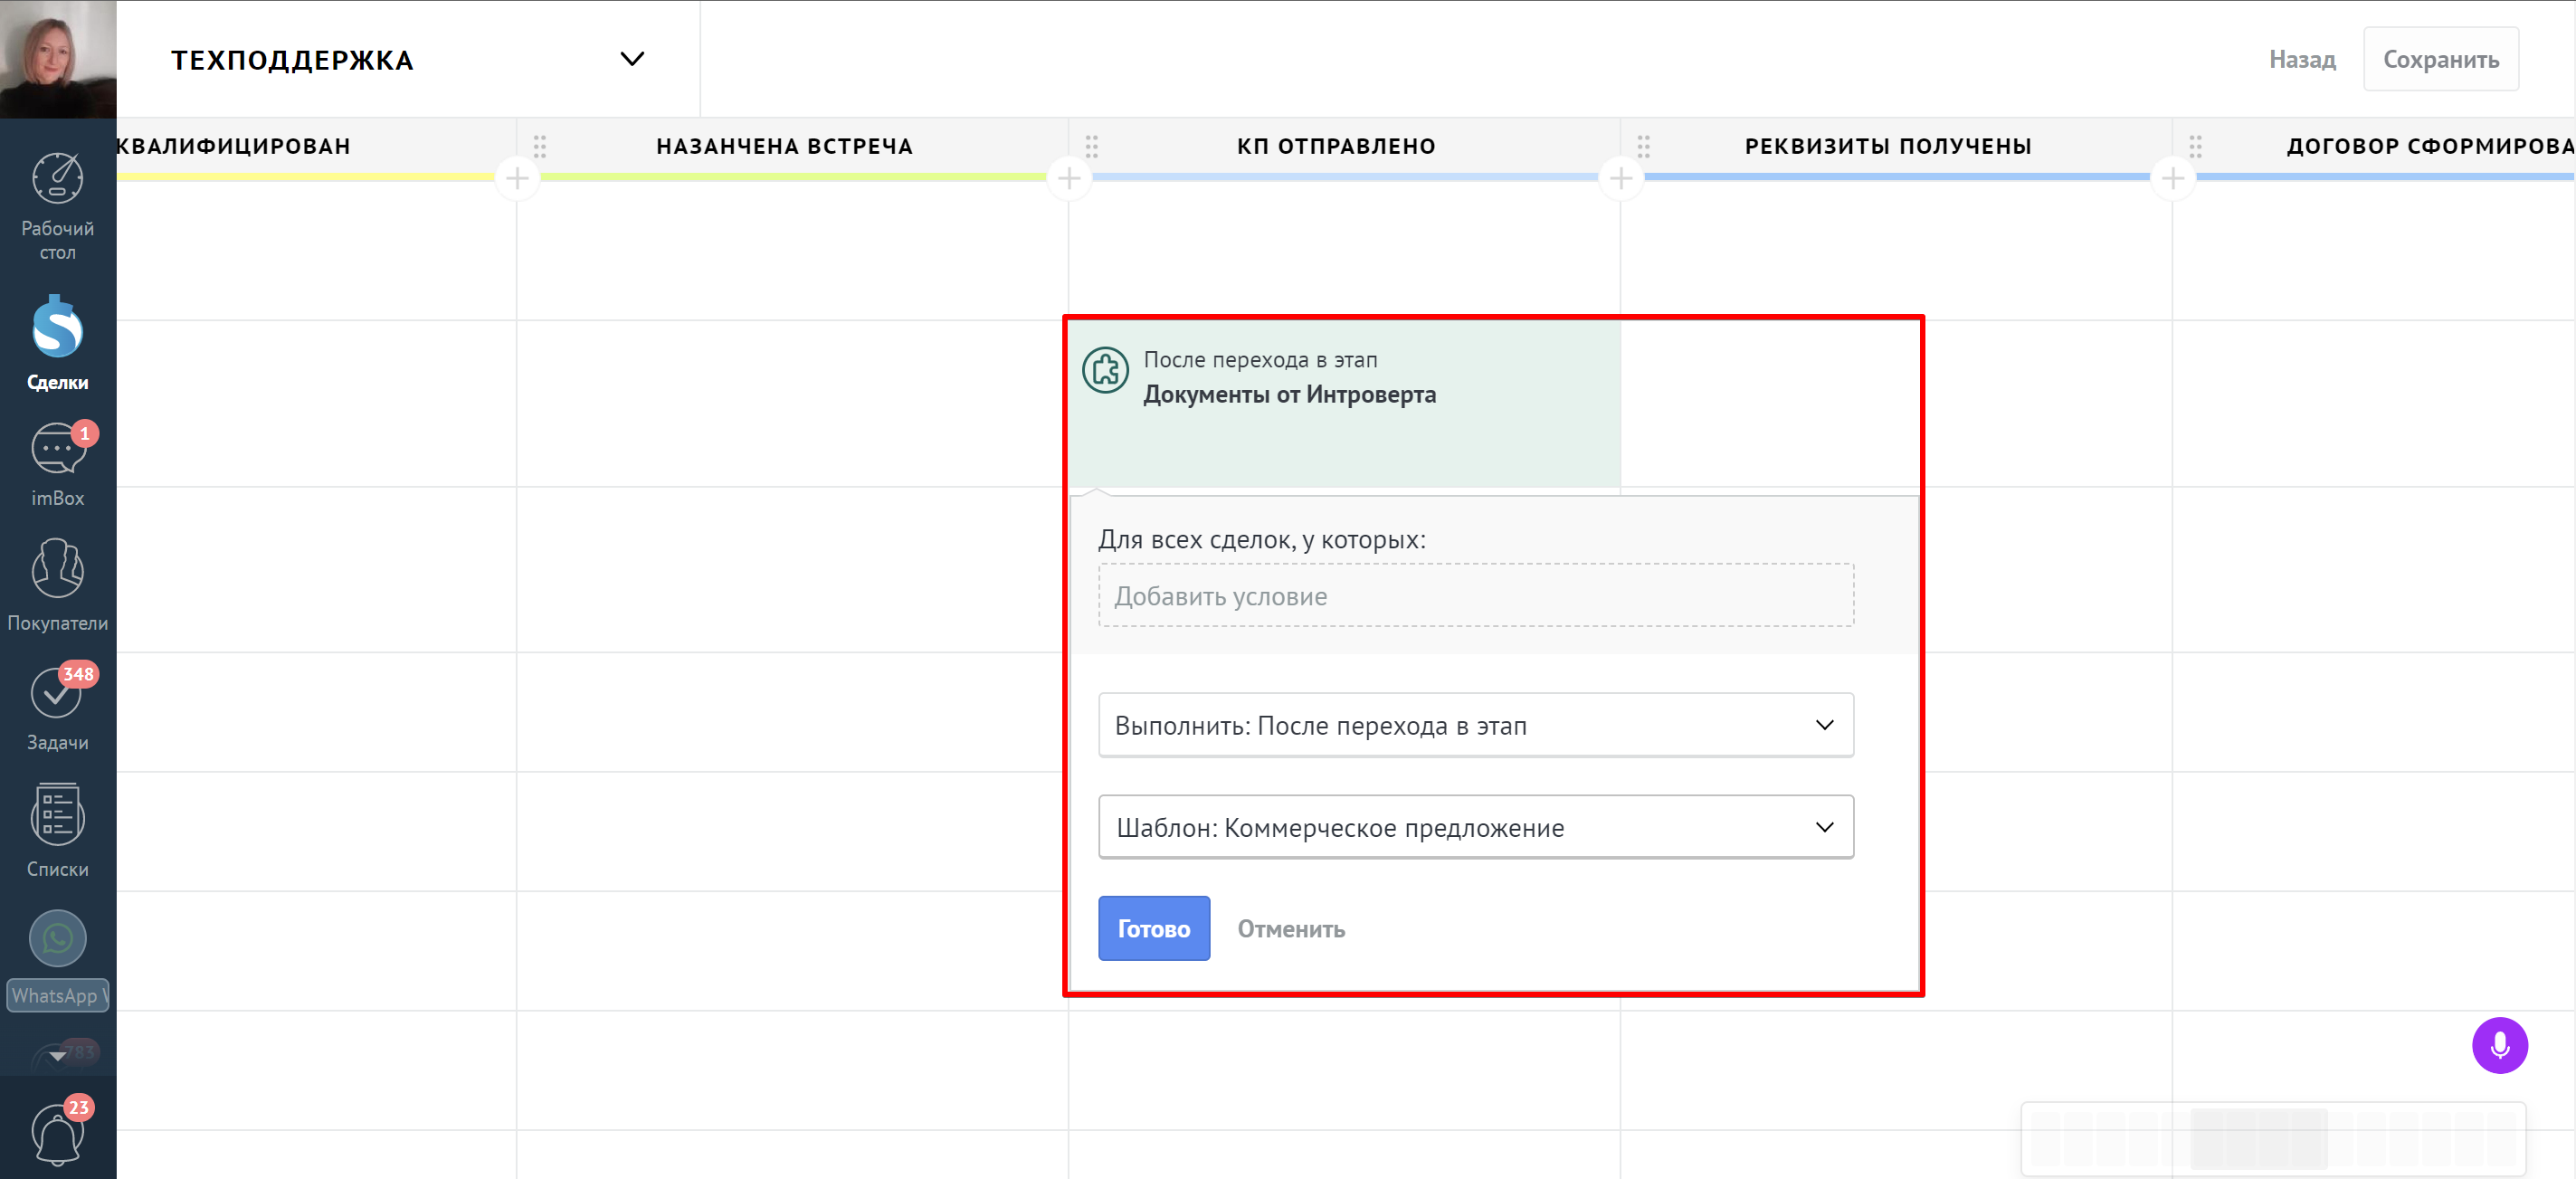Image resolution: width=2576 pixels, height=1179 pixels.
Task: Click the Документы от Интроверта title
Action: (1289, 394)
